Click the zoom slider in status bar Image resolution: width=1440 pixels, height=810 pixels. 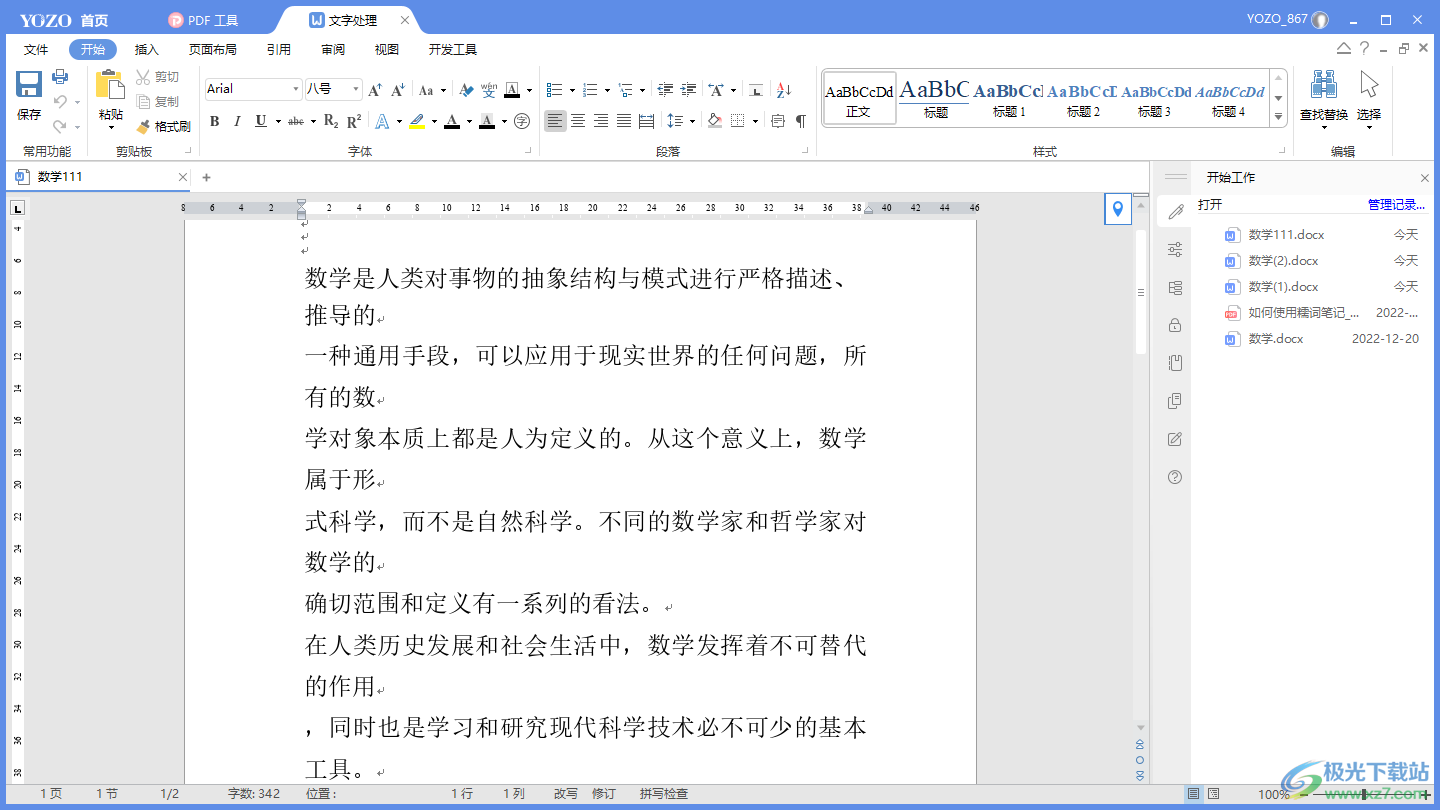click(x=1363, y=794)
